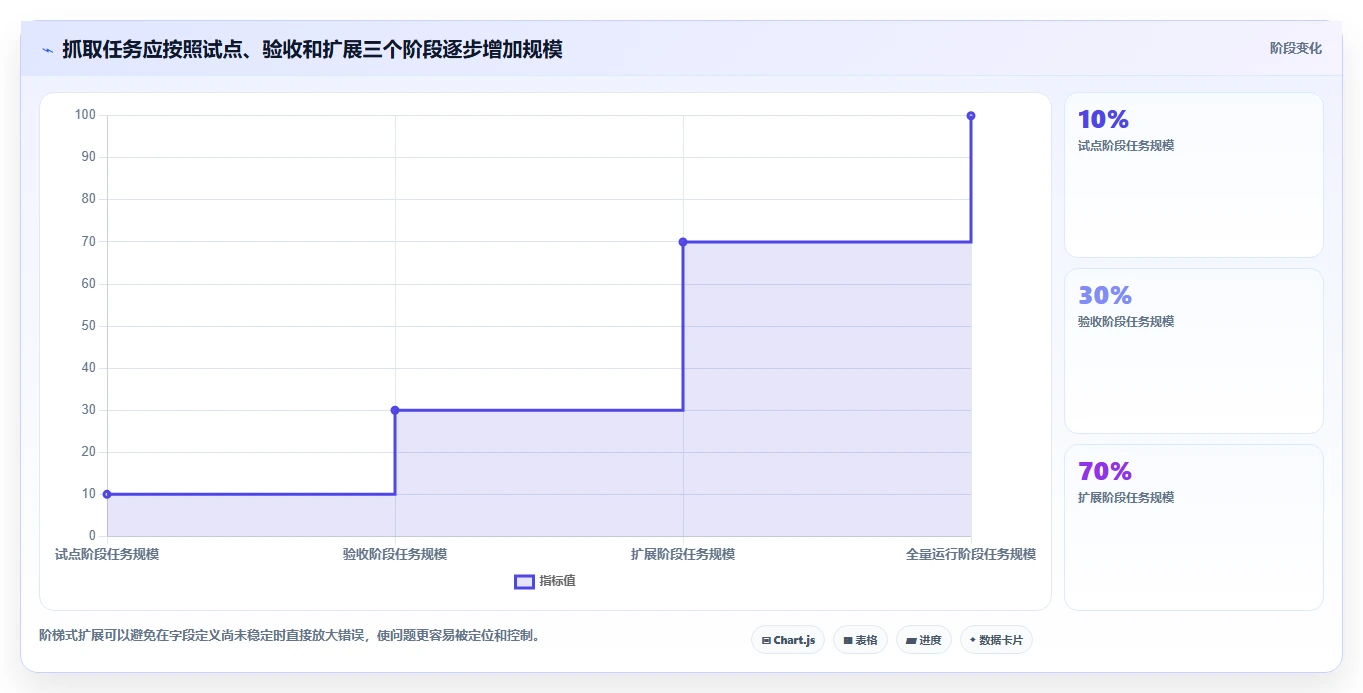Click the data point at value 70

point(683,242)
